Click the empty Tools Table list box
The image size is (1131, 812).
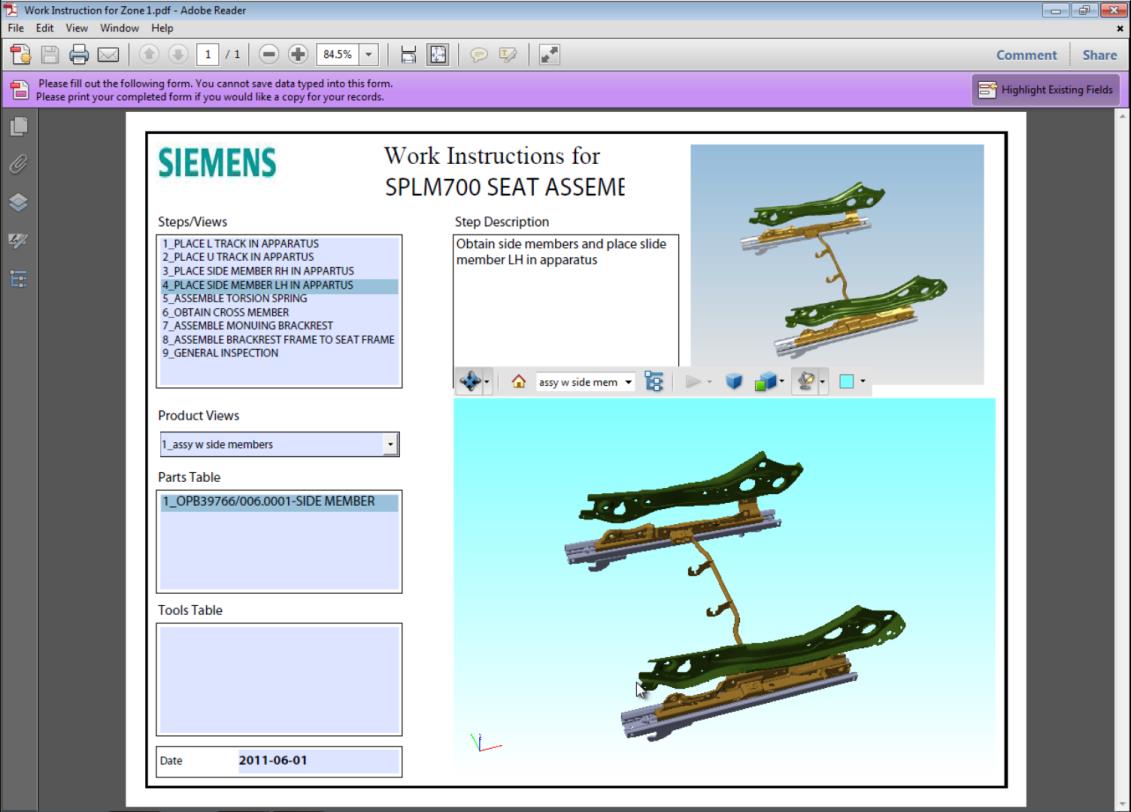pos(279,679)
